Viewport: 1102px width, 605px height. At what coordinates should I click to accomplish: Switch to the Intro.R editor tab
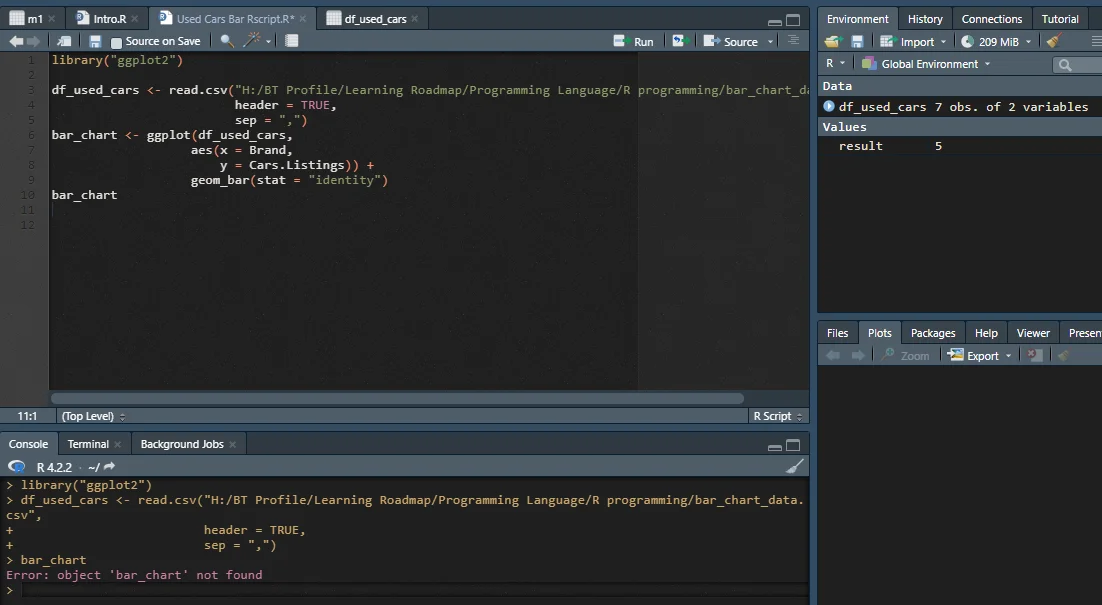tap(109, 19)
